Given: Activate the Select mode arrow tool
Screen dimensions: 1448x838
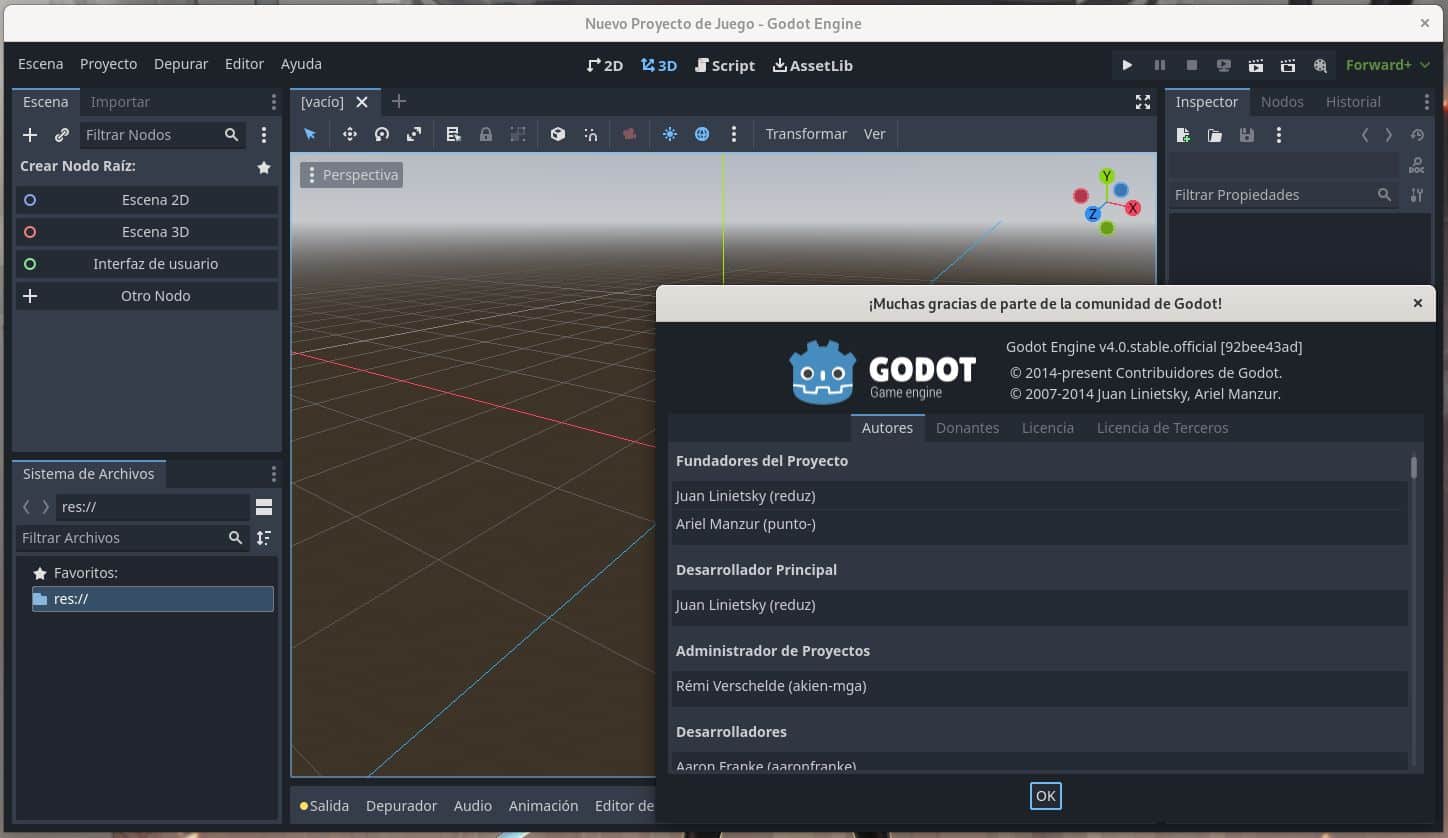Looking at the screenshot, I should point(310,134).
